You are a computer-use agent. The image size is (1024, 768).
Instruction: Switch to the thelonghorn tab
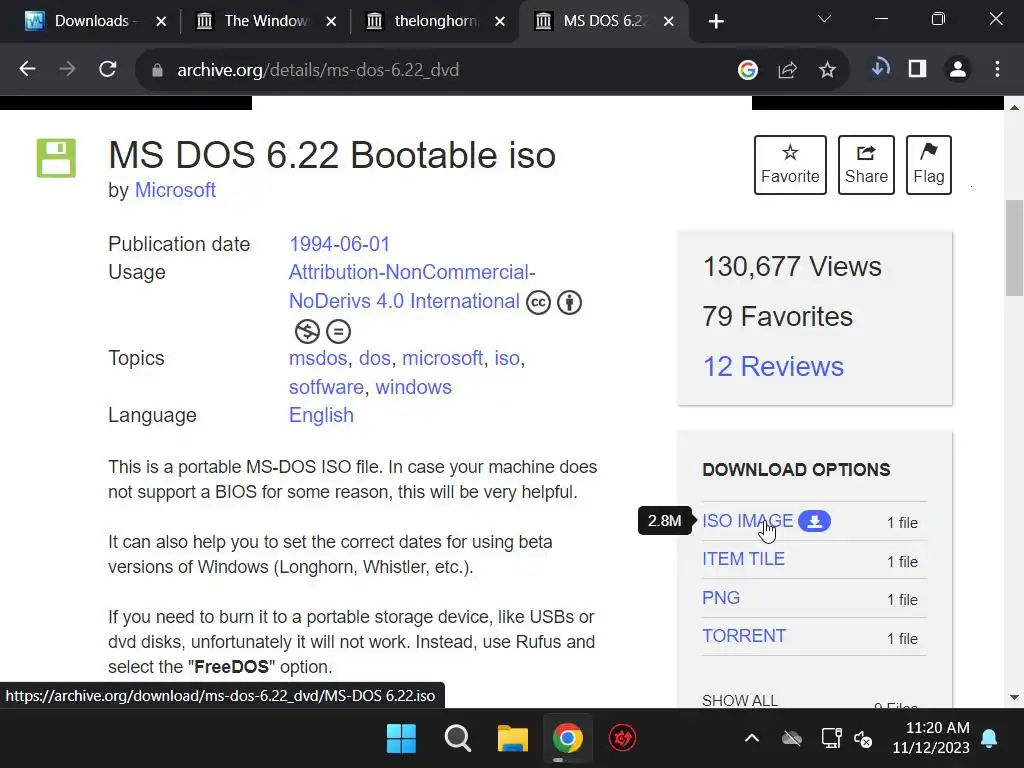427,21
